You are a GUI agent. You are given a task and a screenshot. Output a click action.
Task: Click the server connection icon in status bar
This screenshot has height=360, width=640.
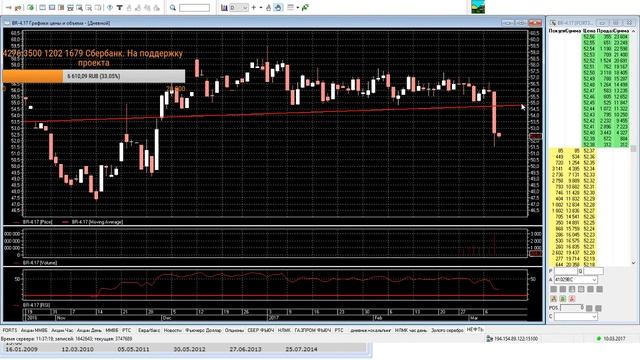(489, 339)
